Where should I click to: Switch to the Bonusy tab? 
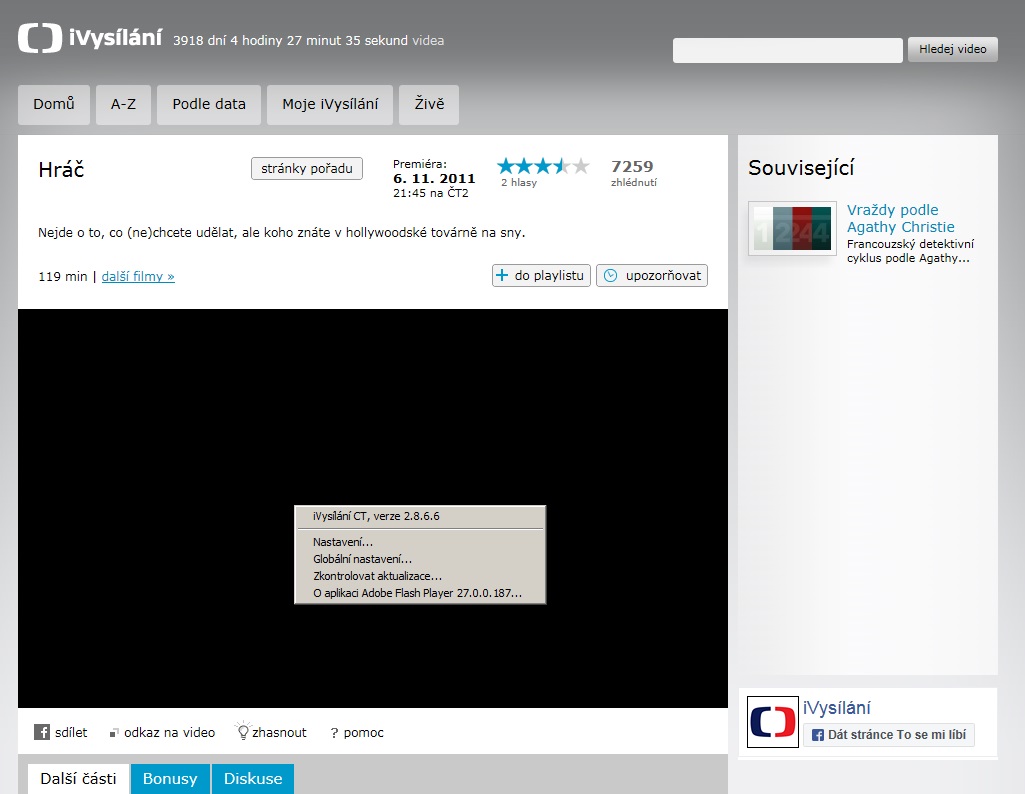click(170, 779)
